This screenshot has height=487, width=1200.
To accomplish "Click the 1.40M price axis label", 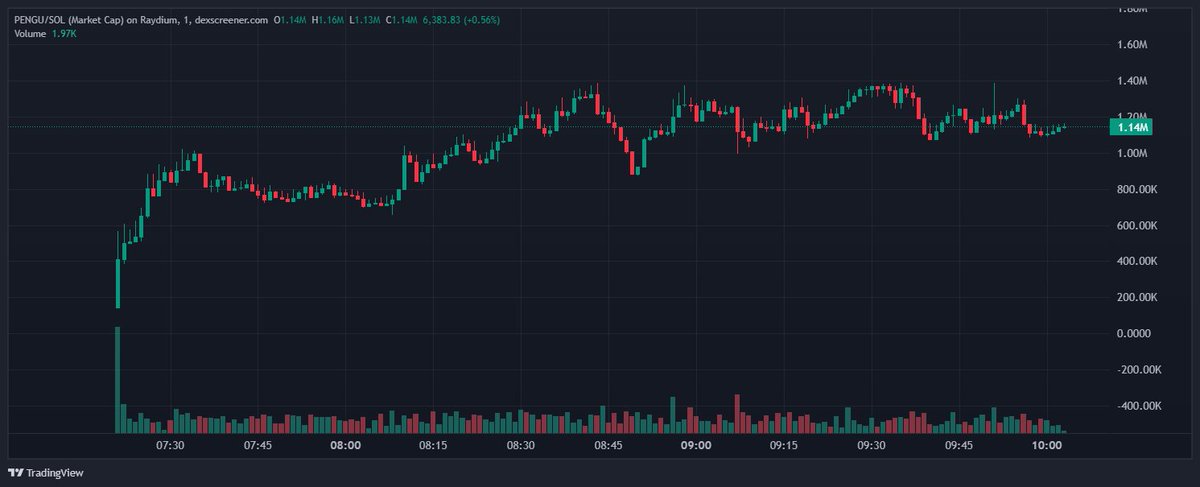I will pyautogui.click(x=1131, y=81).
